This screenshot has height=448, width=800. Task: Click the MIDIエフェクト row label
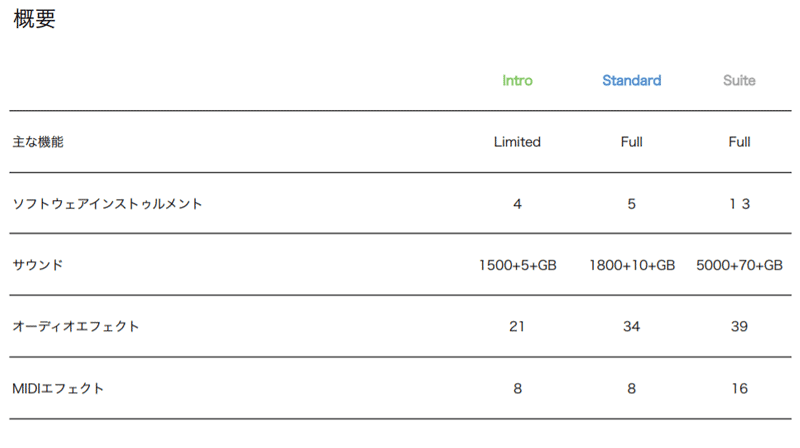pyautogui.click(x=58, y=388)
